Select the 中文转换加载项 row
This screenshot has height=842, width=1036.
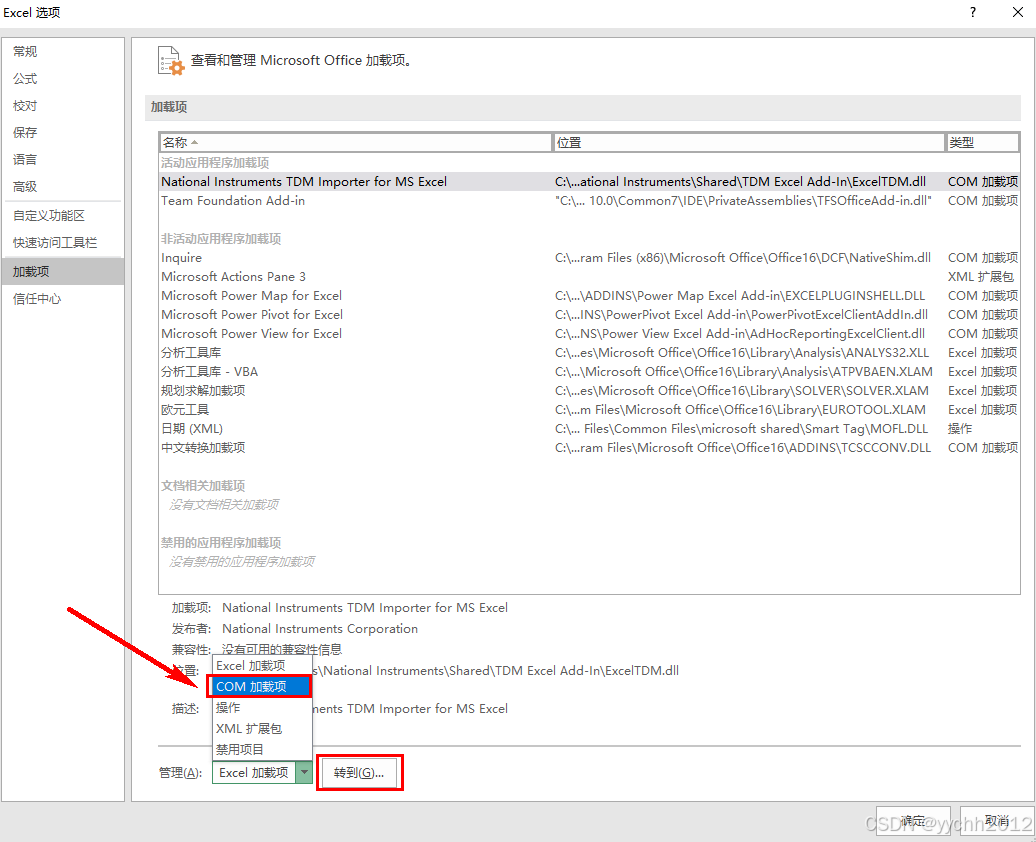(589, 447)
